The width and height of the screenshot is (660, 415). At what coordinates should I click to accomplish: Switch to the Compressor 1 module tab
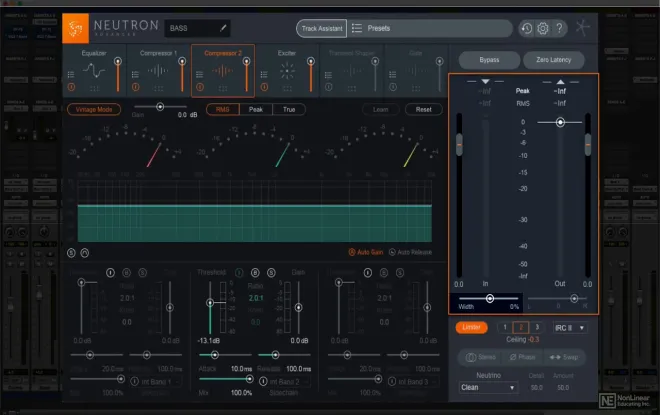(x=159, y=70)
